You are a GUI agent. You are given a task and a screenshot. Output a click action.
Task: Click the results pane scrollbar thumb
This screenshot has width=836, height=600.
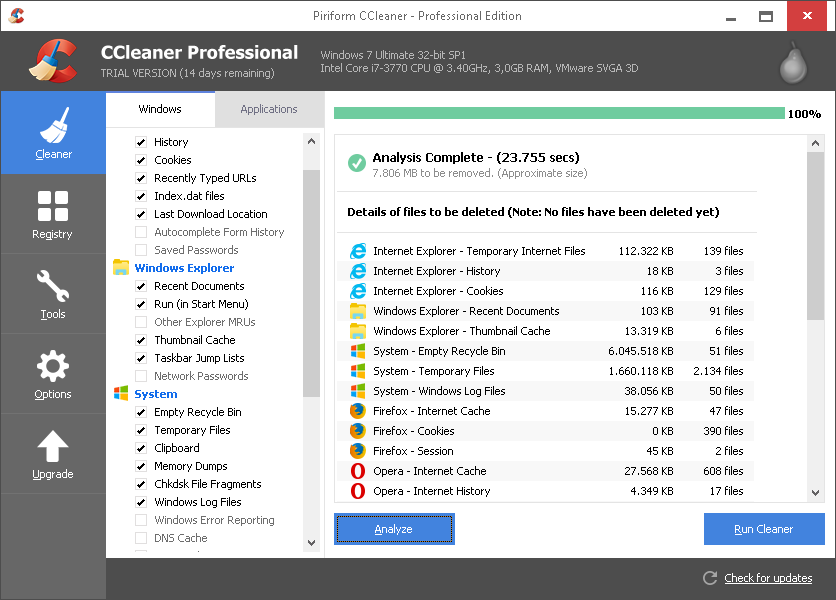tap(815, 236)
